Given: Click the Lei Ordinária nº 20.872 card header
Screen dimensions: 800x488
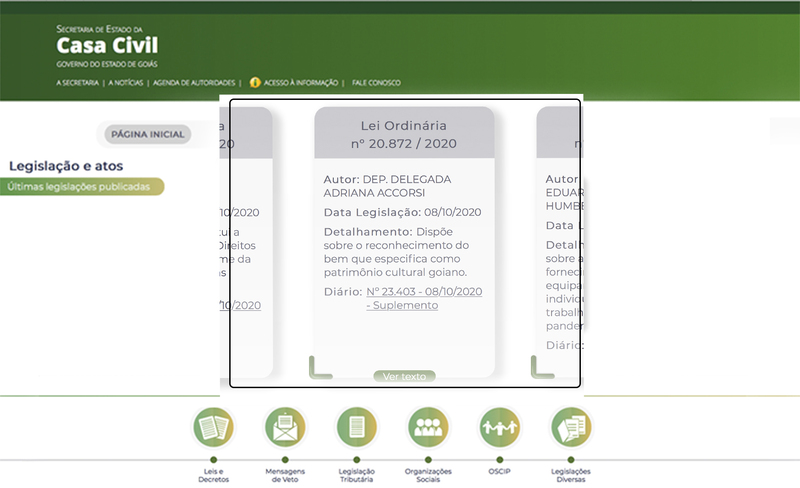Looking at the screenshot, I should click(404, 134).
